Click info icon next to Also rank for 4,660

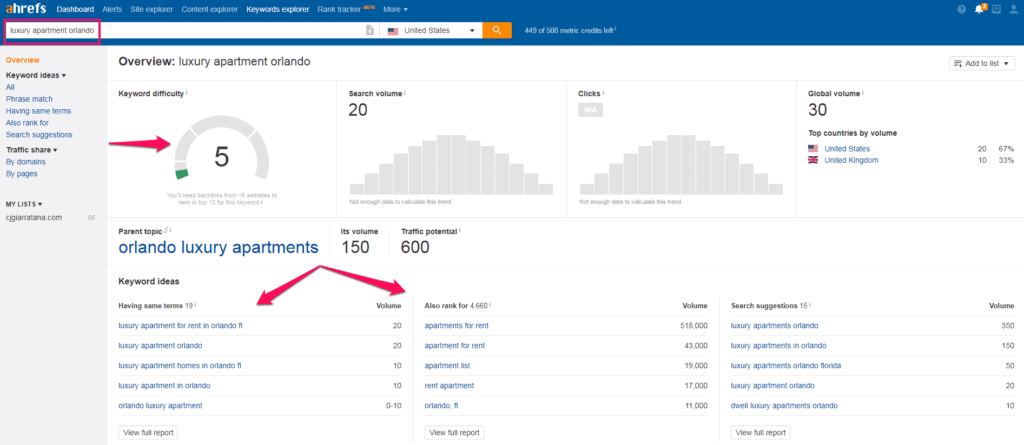(x=489, y=305)
